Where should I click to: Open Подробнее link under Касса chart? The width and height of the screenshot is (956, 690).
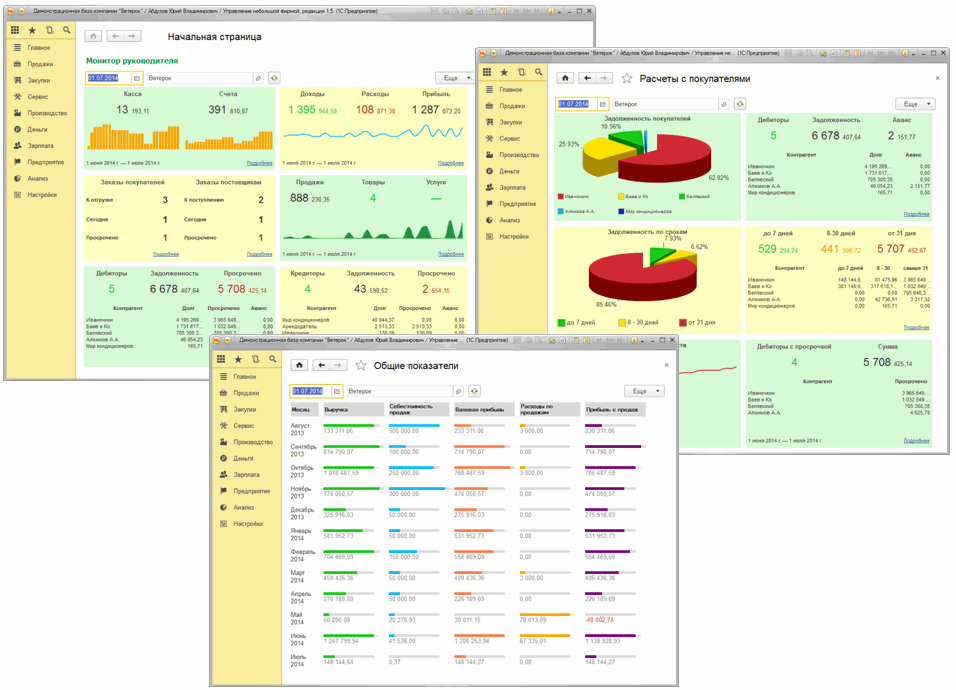point(259,163)
